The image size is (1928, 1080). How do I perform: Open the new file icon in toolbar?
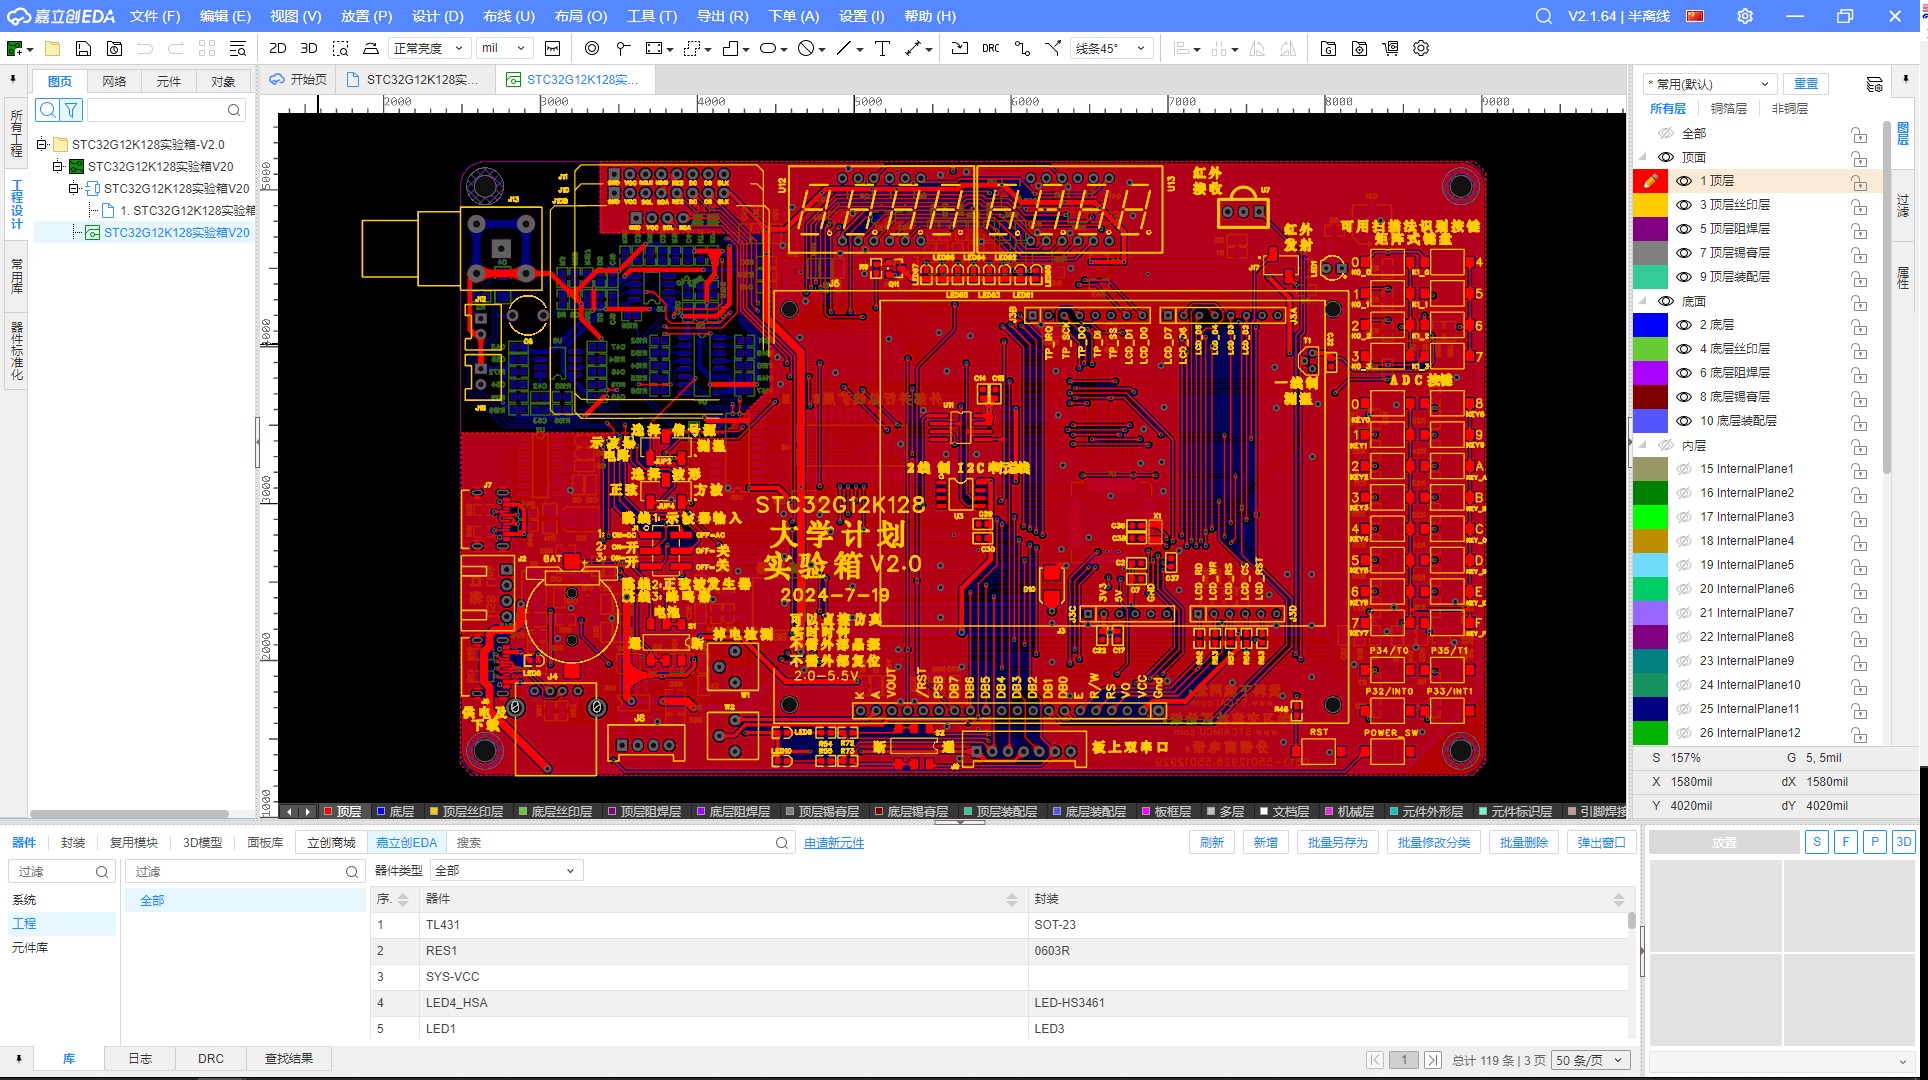[15, 48]
